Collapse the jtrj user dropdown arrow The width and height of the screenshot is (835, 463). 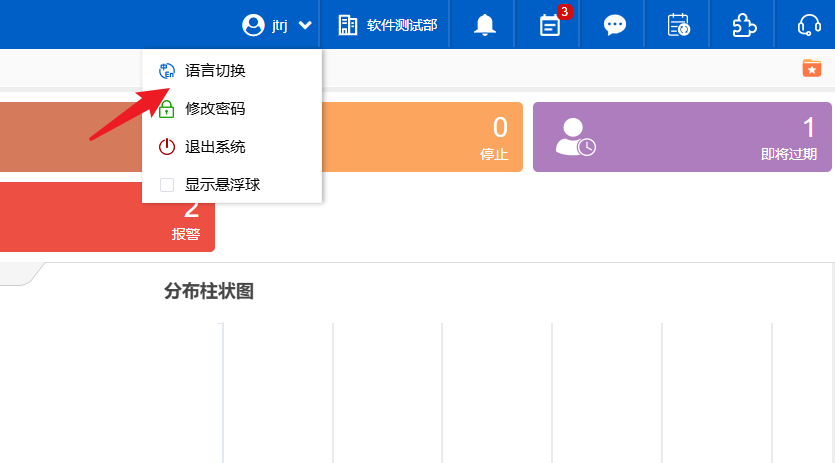pyautogui.click(x=305, y=26)
